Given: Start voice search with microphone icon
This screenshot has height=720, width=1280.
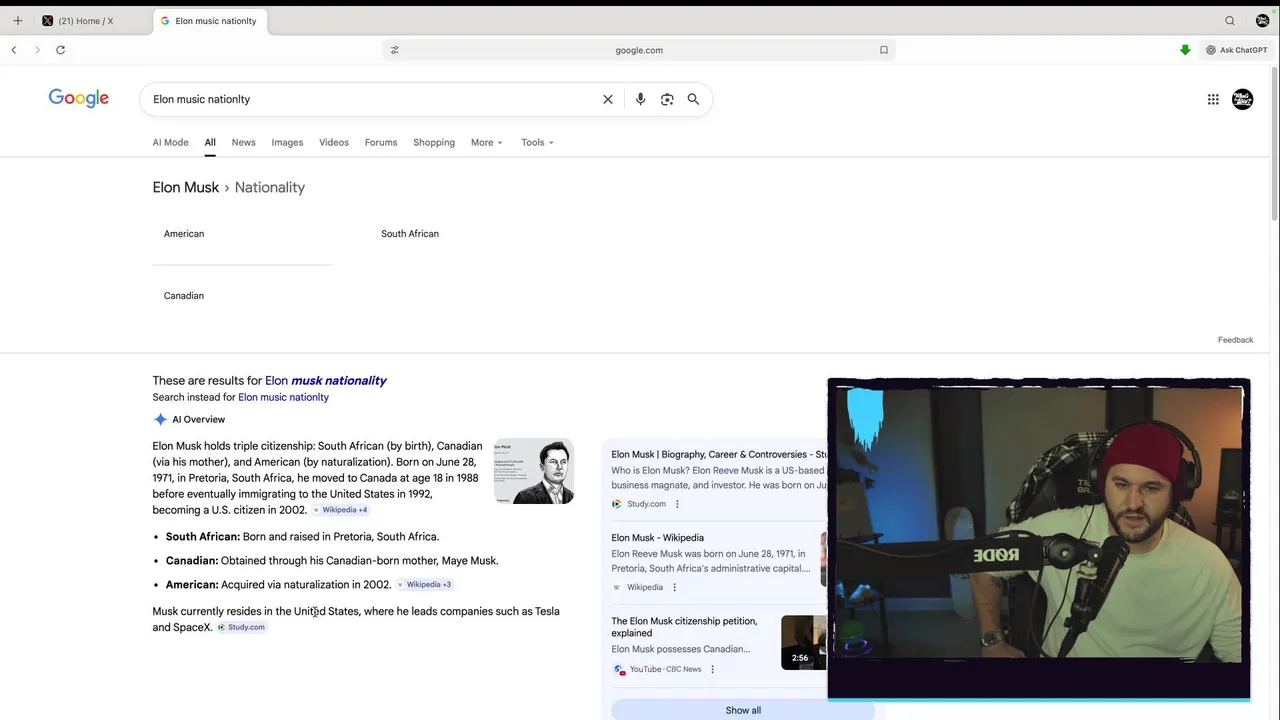Looking at the screenshot, I should [x=640, y=99].
